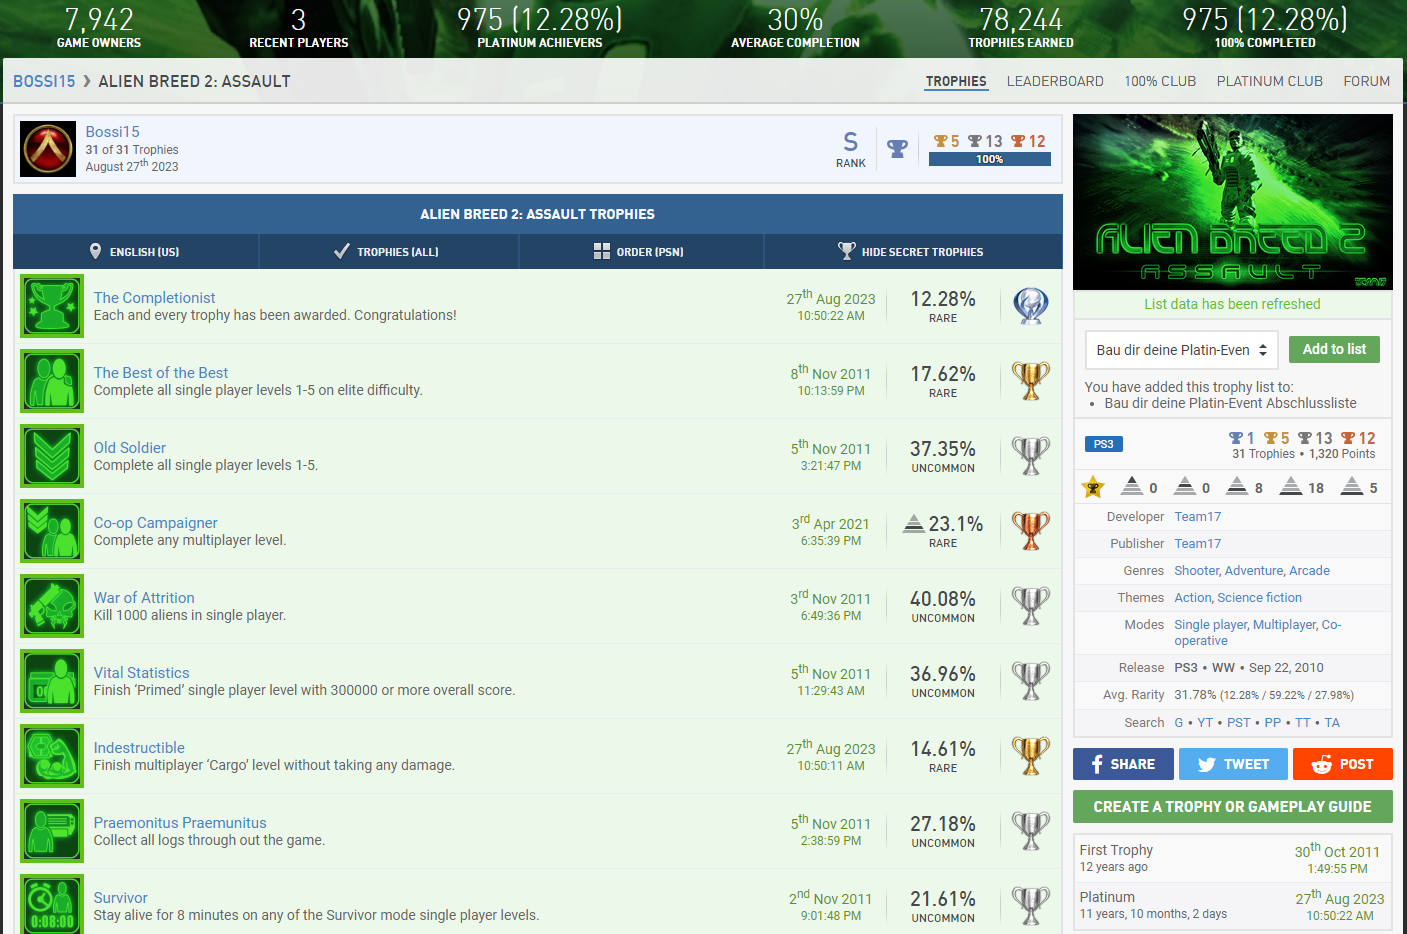Viewport: 1407px width, 934px height.
Task: Open the Alien Breed 2 Assault cover image
Action: [x=1232, y=202]
